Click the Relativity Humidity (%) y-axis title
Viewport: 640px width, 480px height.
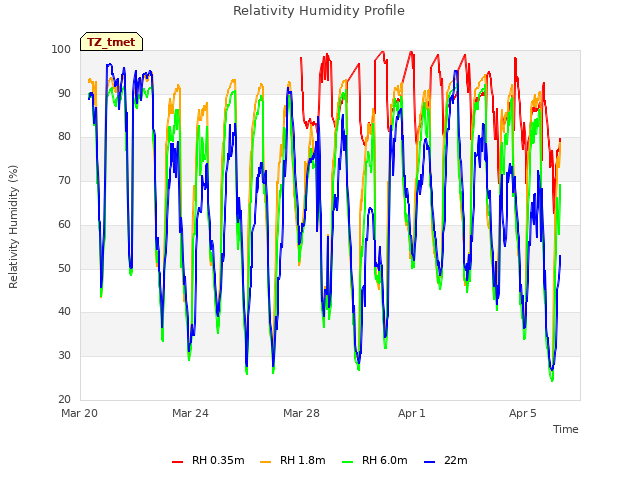tap(13, 227)
